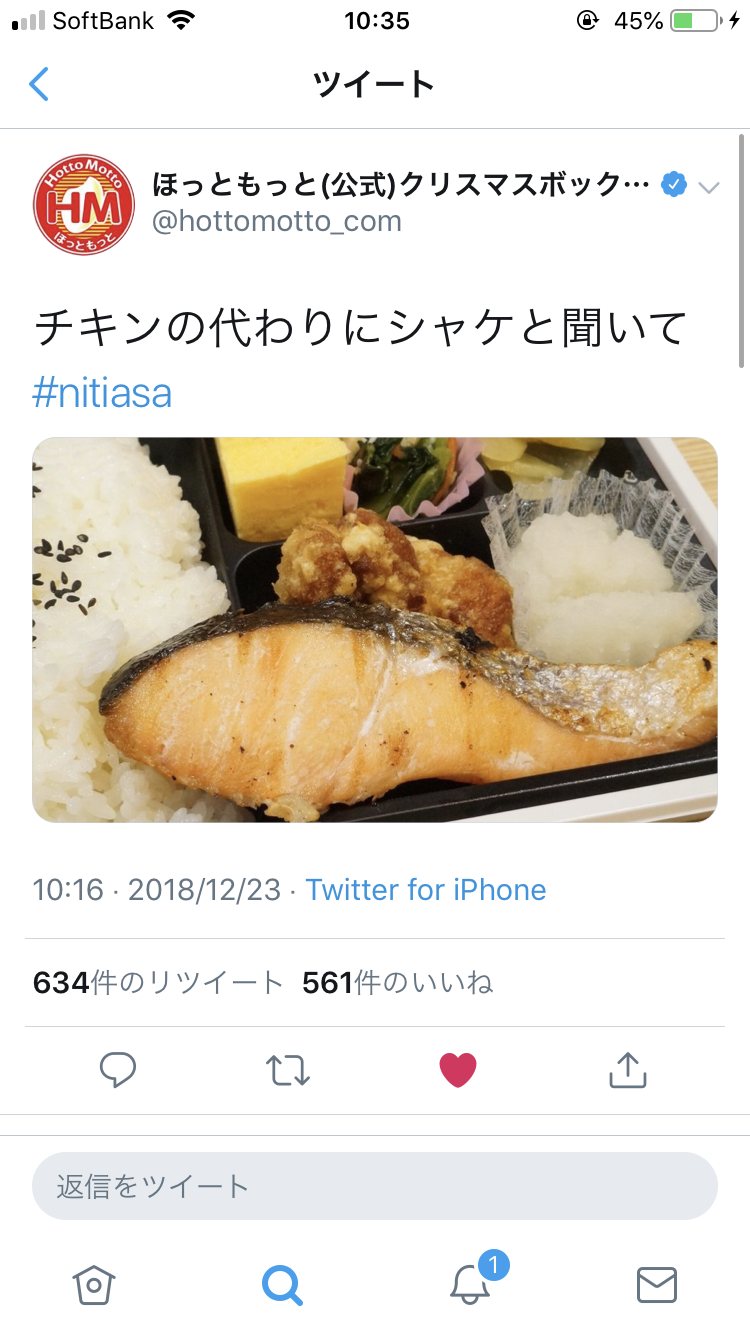Open the salmon bento photo
This screenshot has height=1334, width=750.
click(375, 629)
